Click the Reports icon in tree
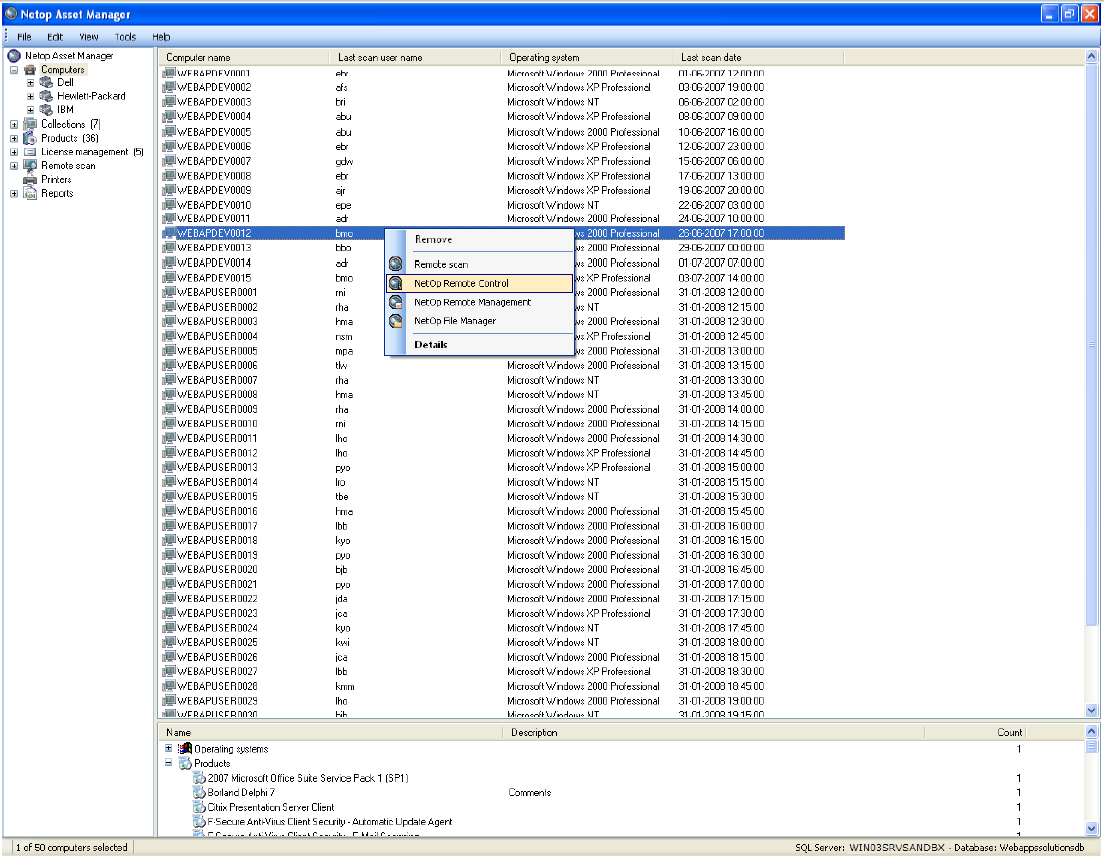Image resolution: width=1104 pixels, height=859 pixels. 30,193
